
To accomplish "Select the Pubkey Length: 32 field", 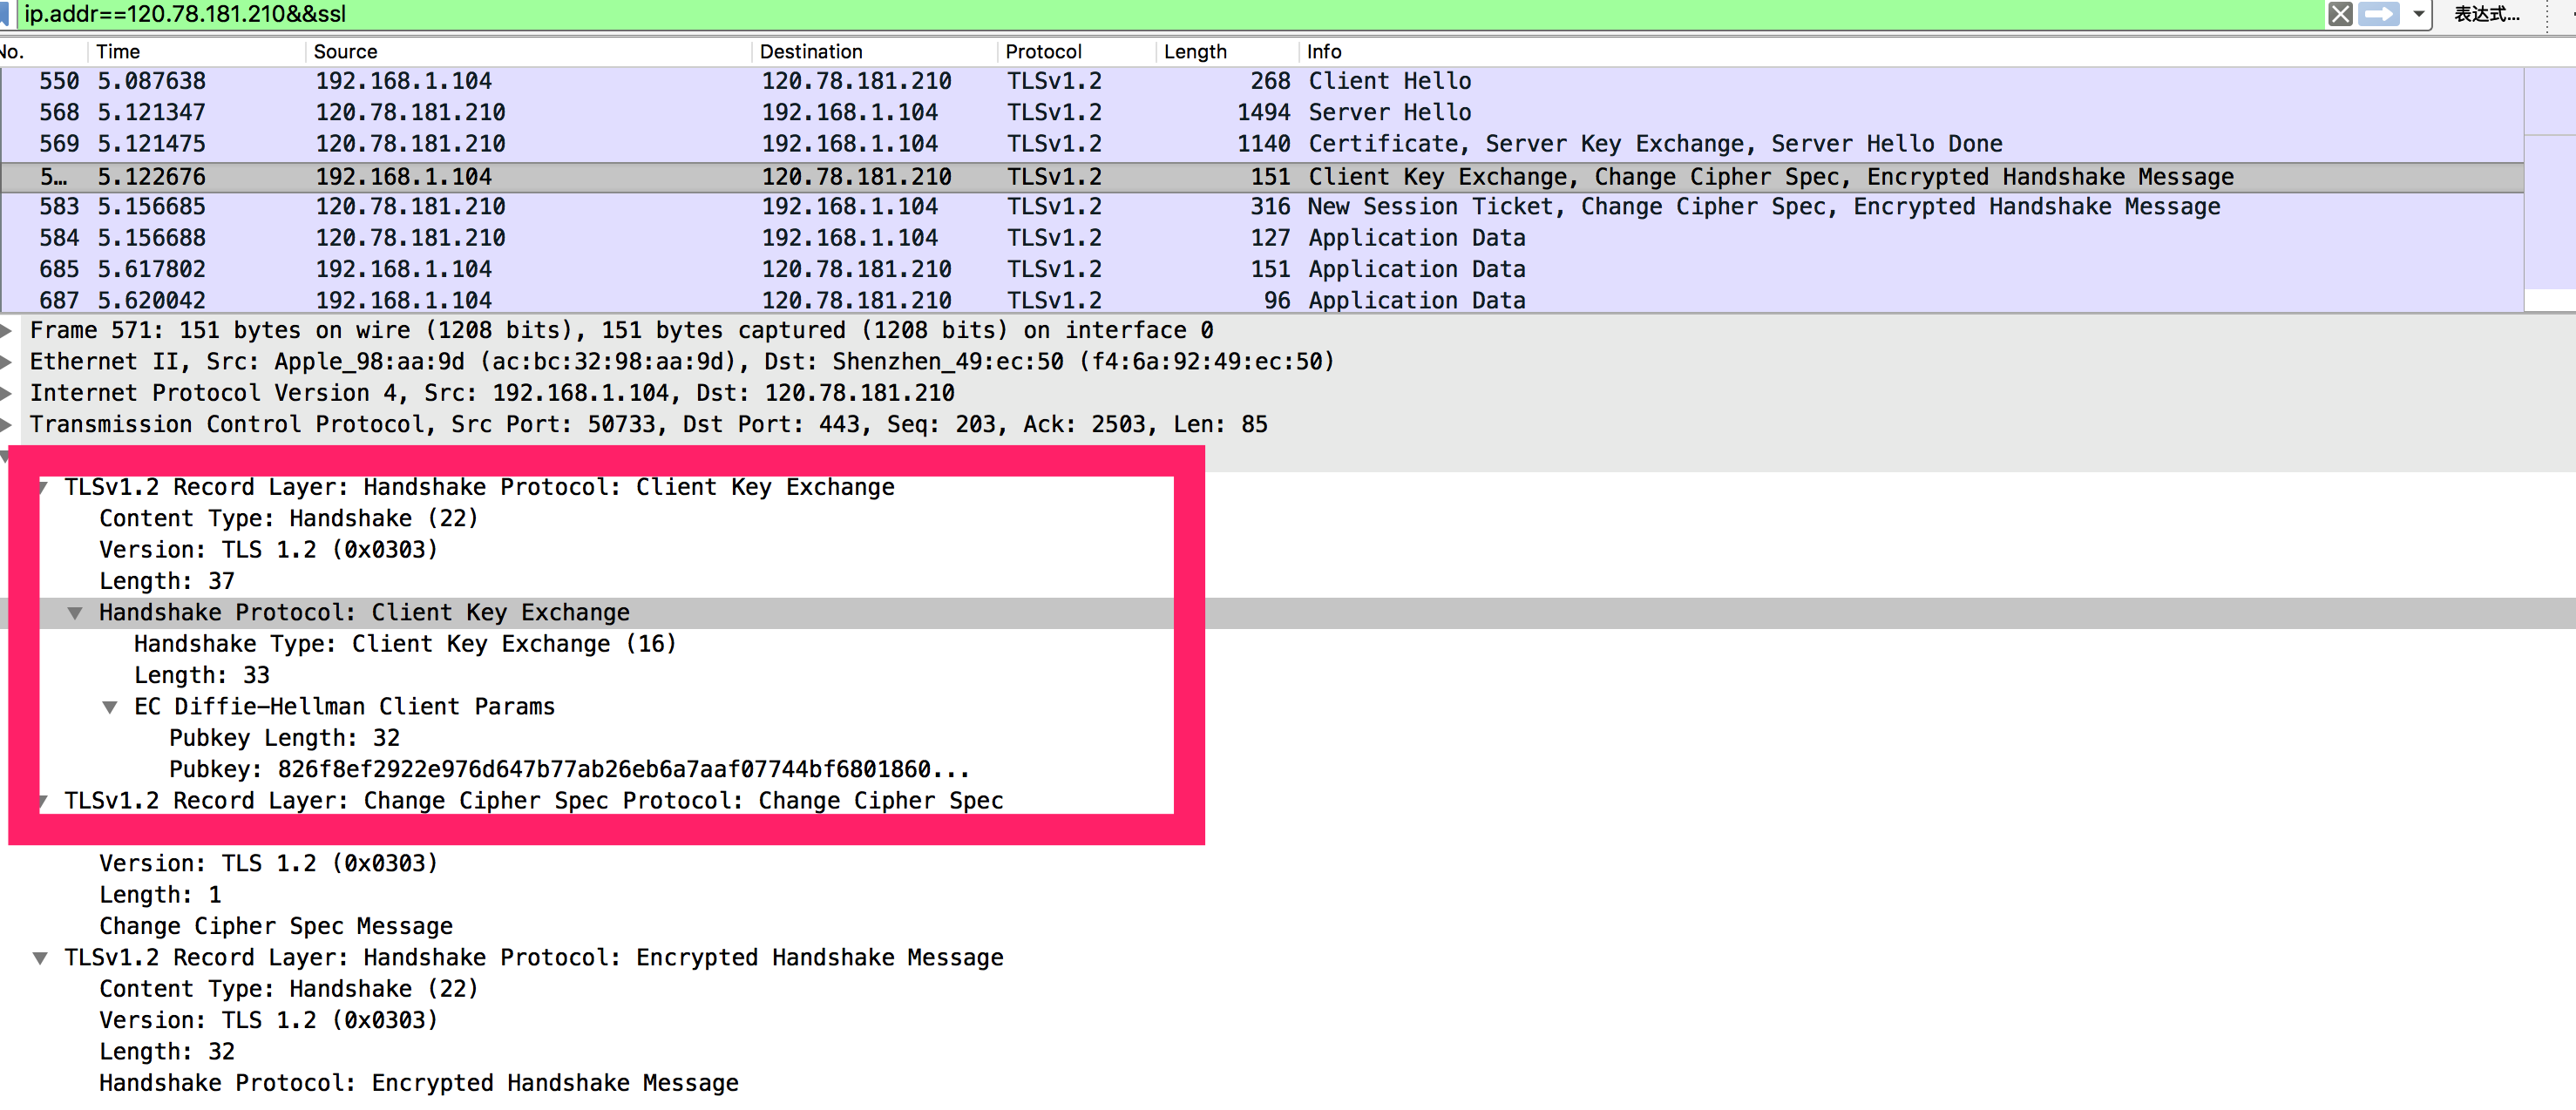I will pos(285,737).
